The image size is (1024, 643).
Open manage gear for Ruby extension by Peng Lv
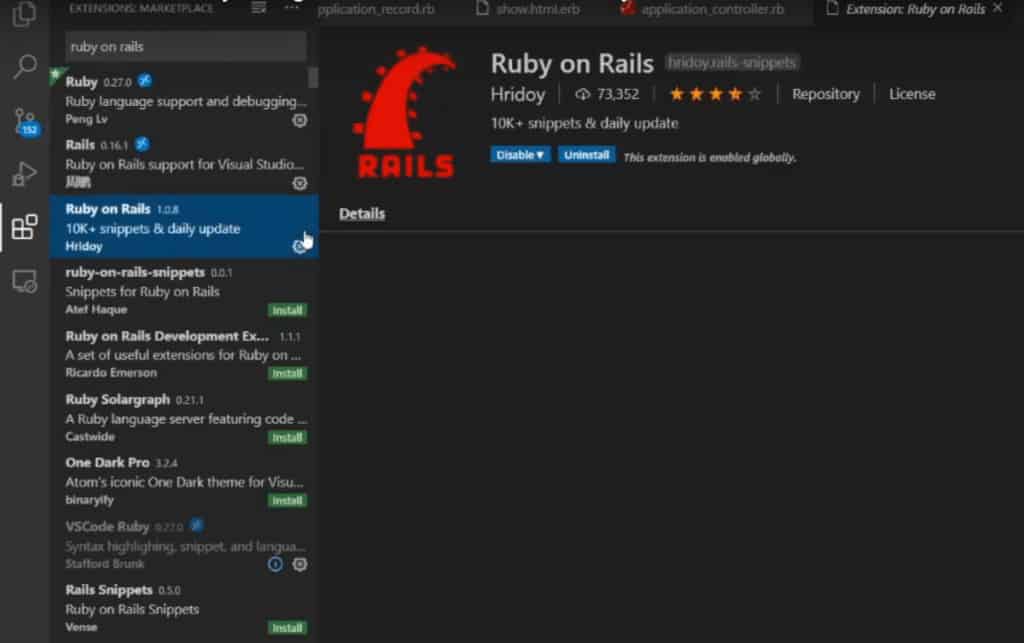coord(300,120)
